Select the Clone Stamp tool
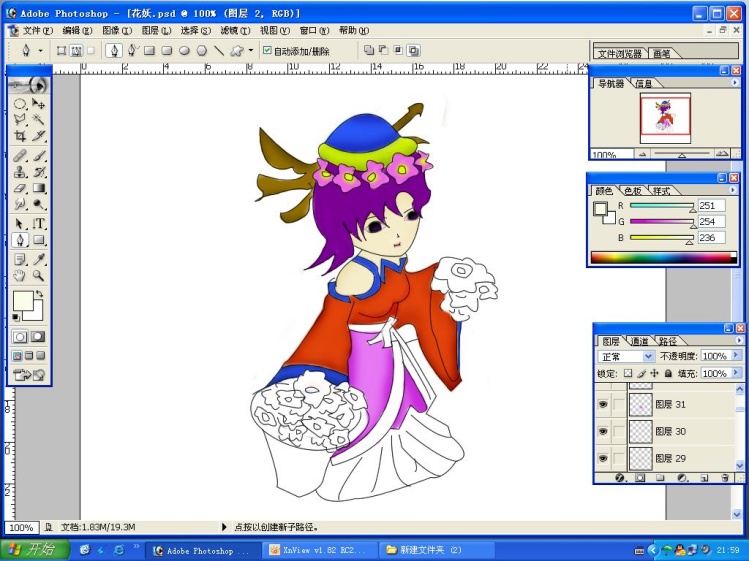749x561 pixels. (20, 172)
